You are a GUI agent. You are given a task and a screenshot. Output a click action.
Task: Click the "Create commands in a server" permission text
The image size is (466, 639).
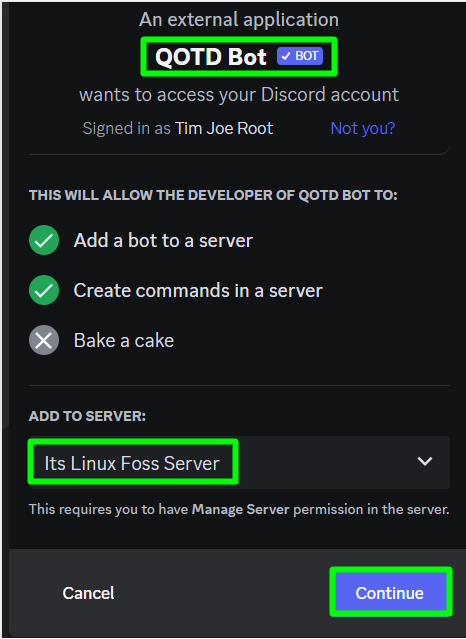(198, 291)
